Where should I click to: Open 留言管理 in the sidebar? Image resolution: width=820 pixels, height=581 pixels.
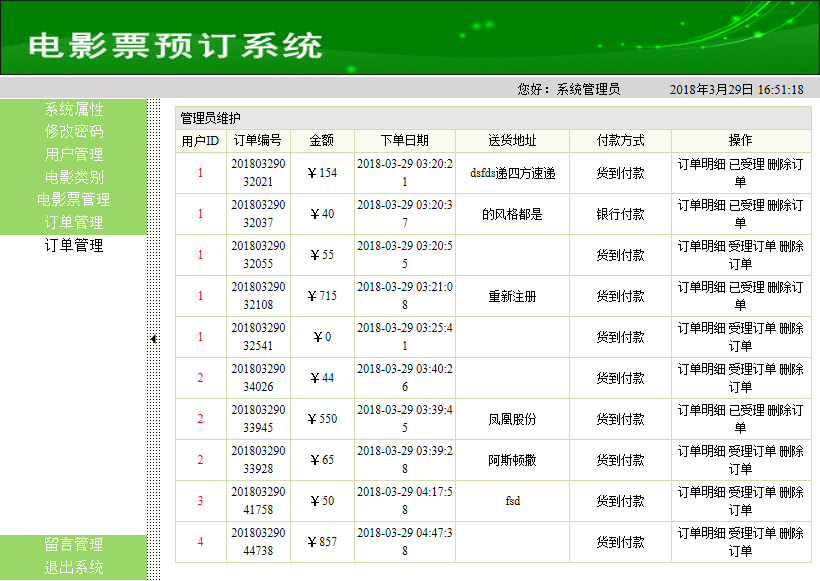click(x=74, y=544)
